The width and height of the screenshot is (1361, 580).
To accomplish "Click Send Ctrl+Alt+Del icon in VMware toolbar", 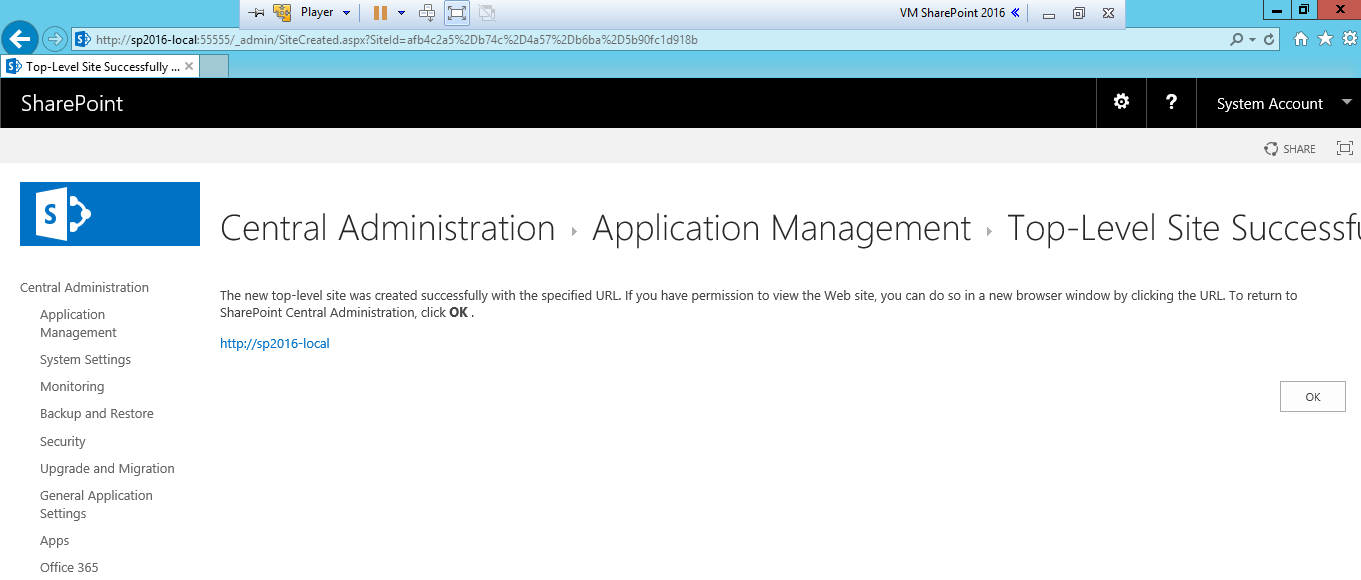I will 427,13.
